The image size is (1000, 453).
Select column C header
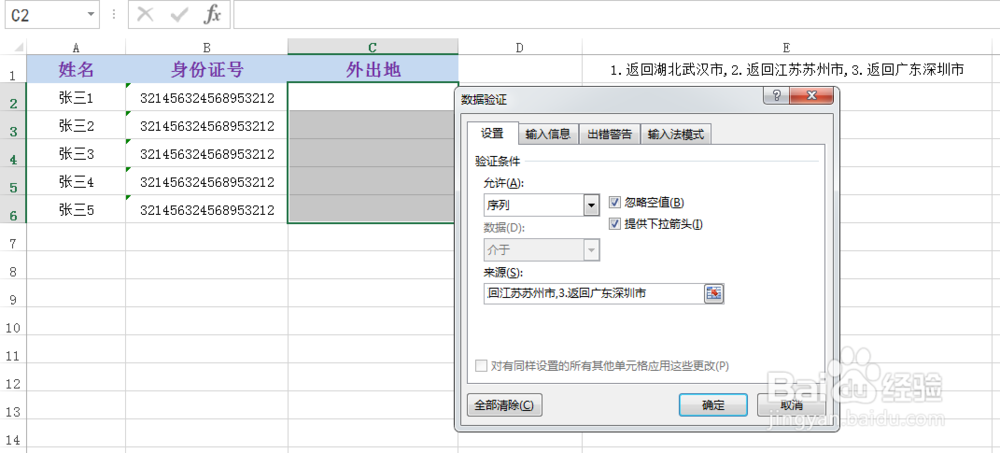[372, 47]
